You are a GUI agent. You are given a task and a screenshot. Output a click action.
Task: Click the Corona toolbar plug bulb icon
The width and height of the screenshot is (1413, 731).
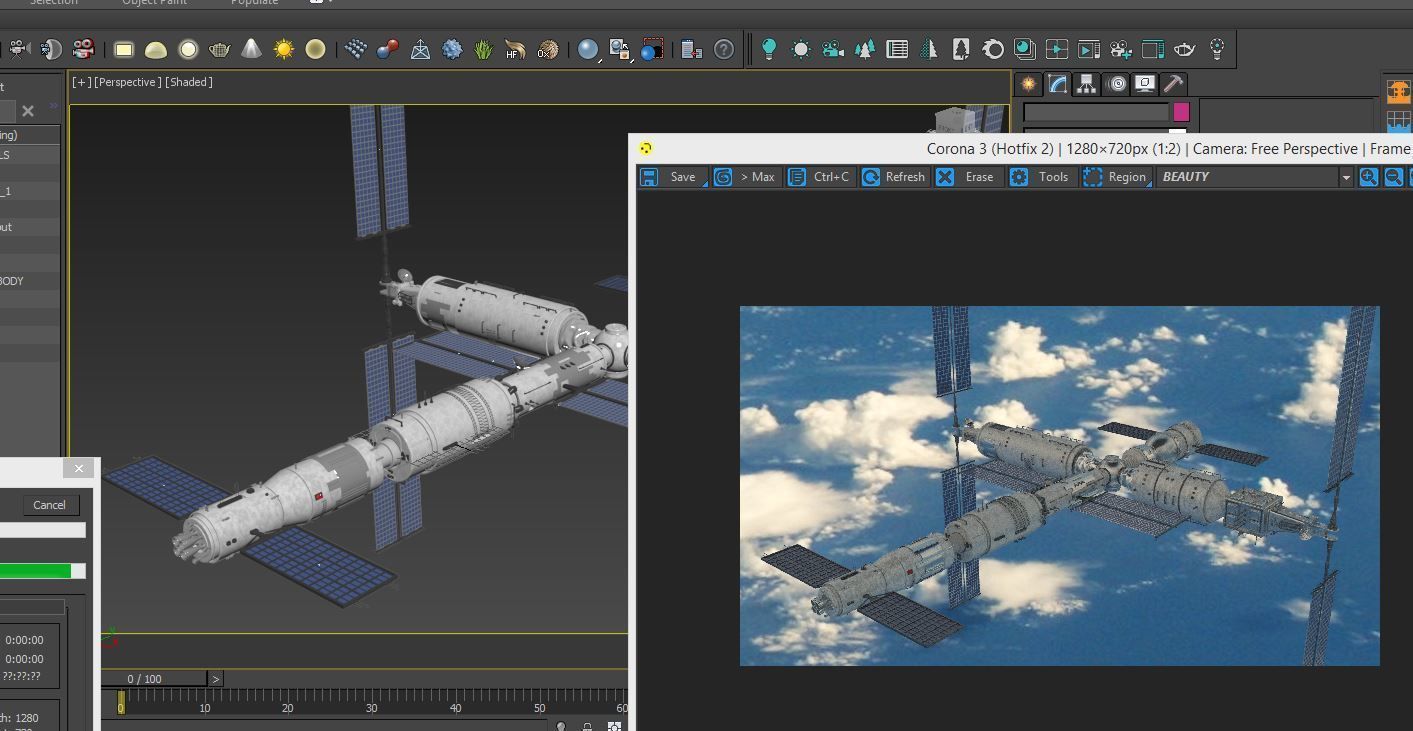click(1217, 49)
